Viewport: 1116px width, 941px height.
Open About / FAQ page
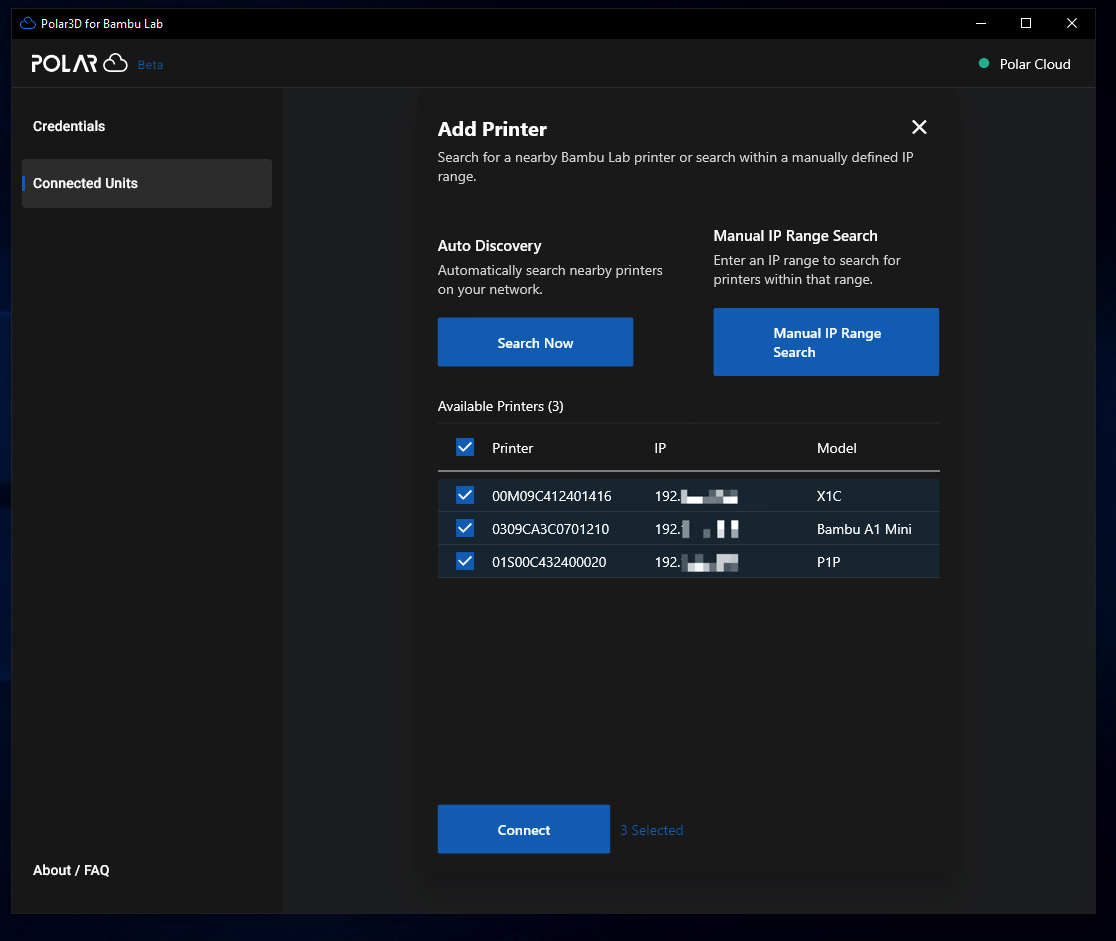71,870
